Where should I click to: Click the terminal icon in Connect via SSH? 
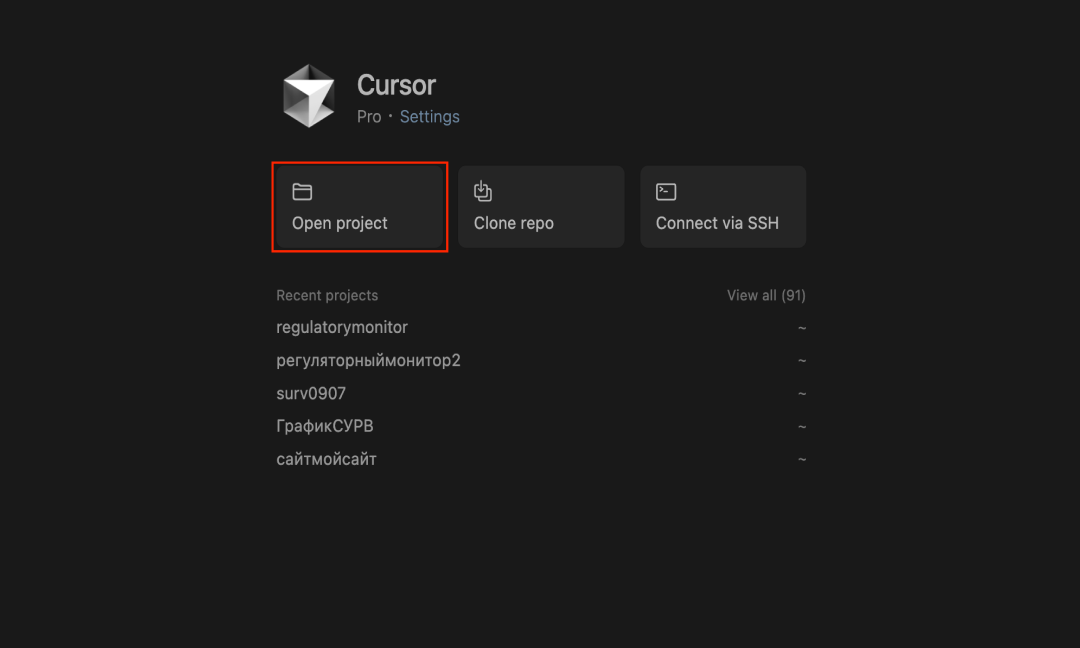[x=666, y=192]
